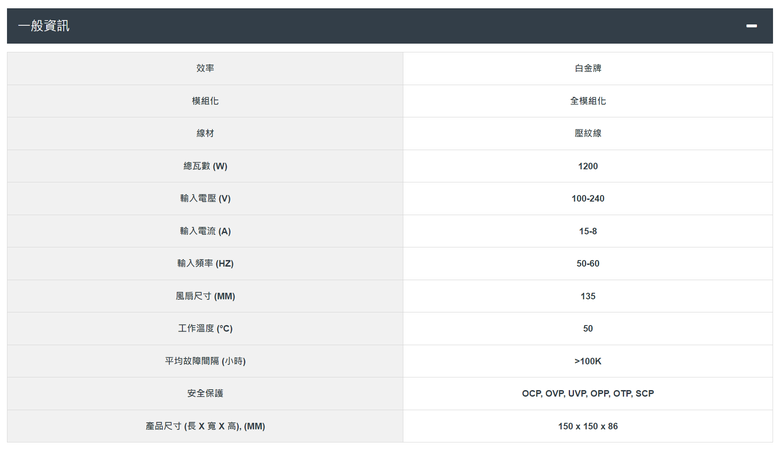Collapse the 一般資訊 section with minus icon

(751, 26)
